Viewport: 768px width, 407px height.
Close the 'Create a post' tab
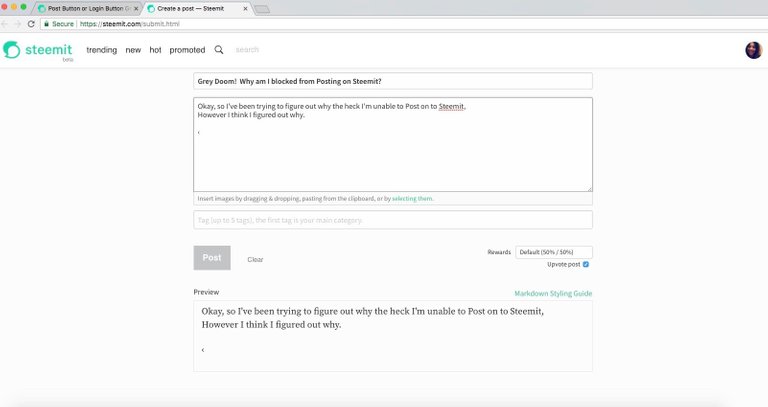245,9
